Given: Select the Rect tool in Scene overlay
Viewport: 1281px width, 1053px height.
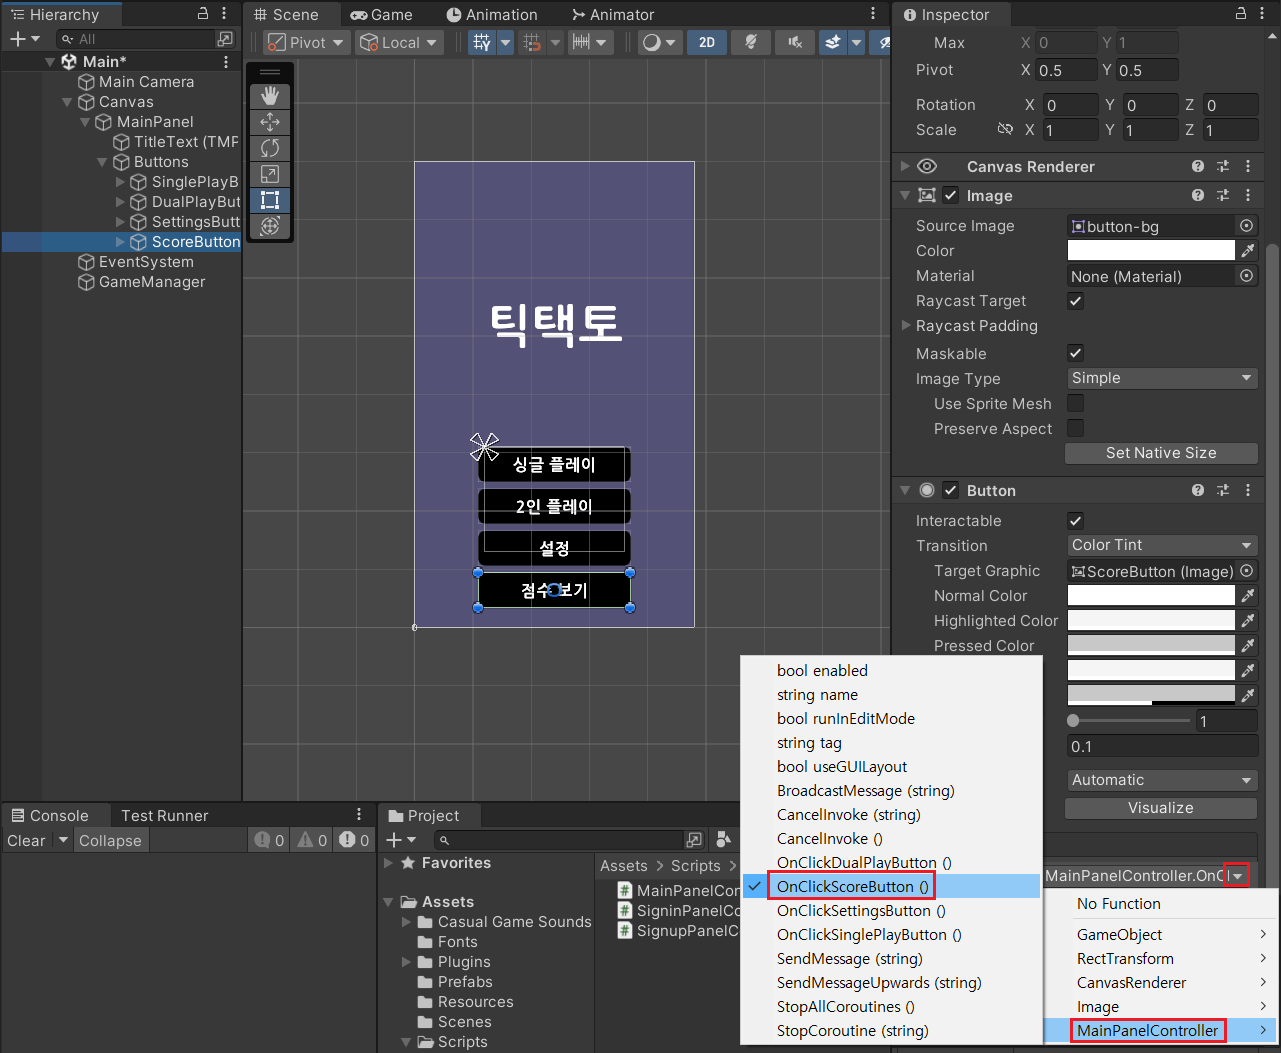Looking at the screenshot, I should (270, 200).
